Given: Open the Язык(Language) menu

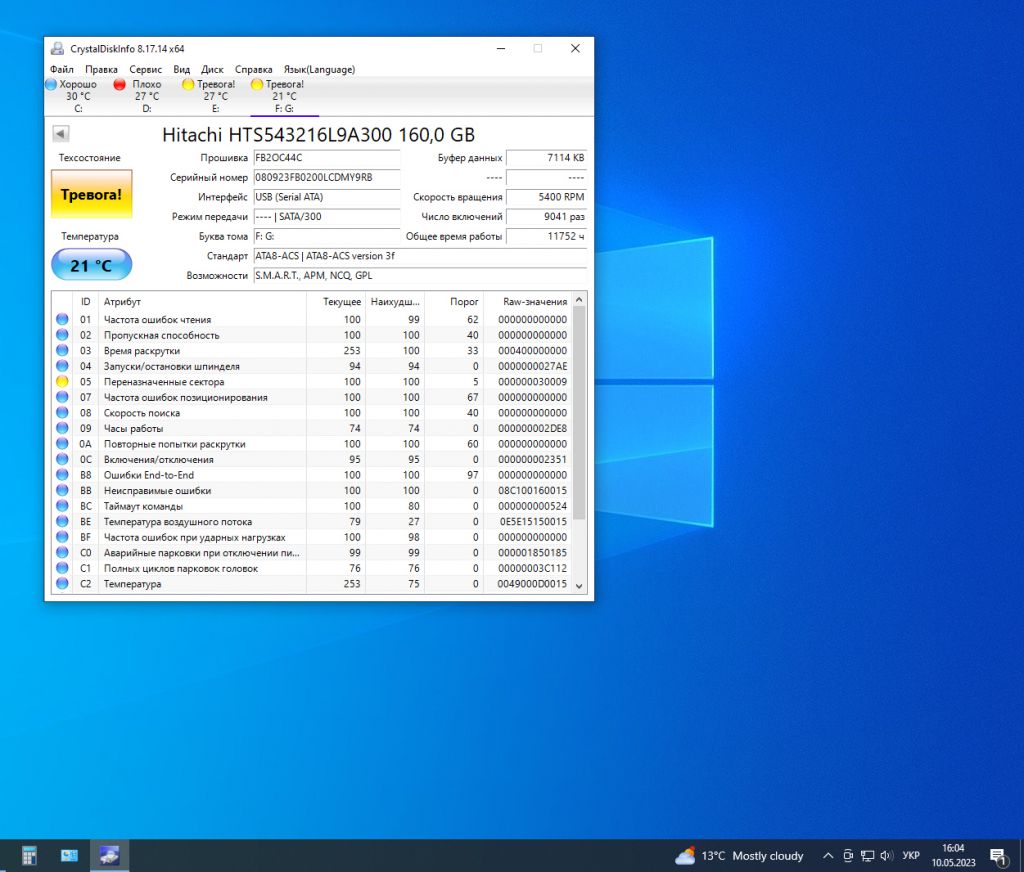Looking at the screenshot, I should pos(319,69).
